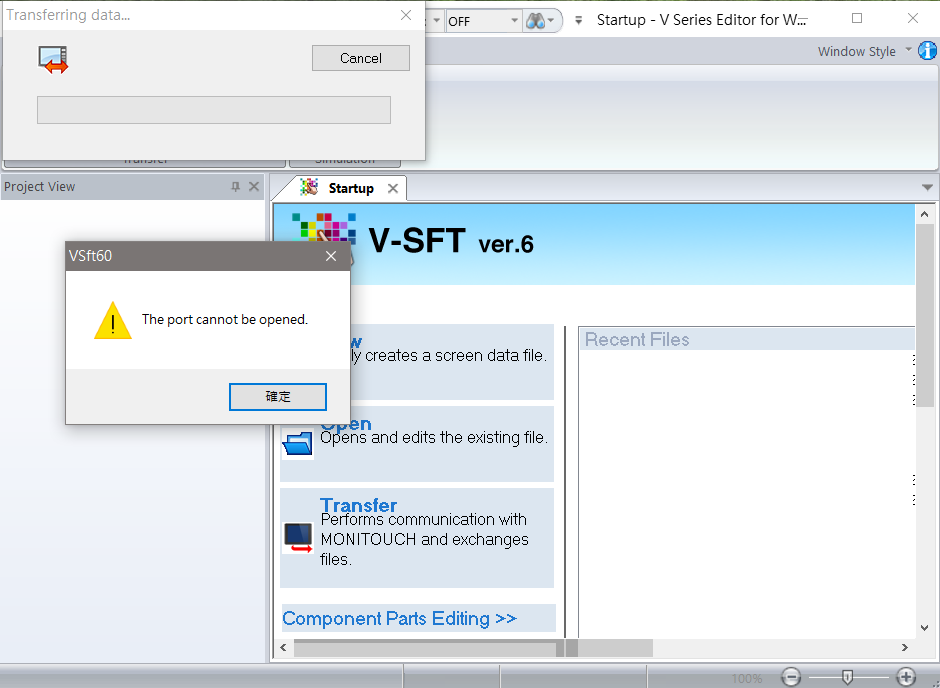Image resolution: width=940 pixels, height=688 pixels.
Task: Click the zoom slider handle
Action: (847, 677)
